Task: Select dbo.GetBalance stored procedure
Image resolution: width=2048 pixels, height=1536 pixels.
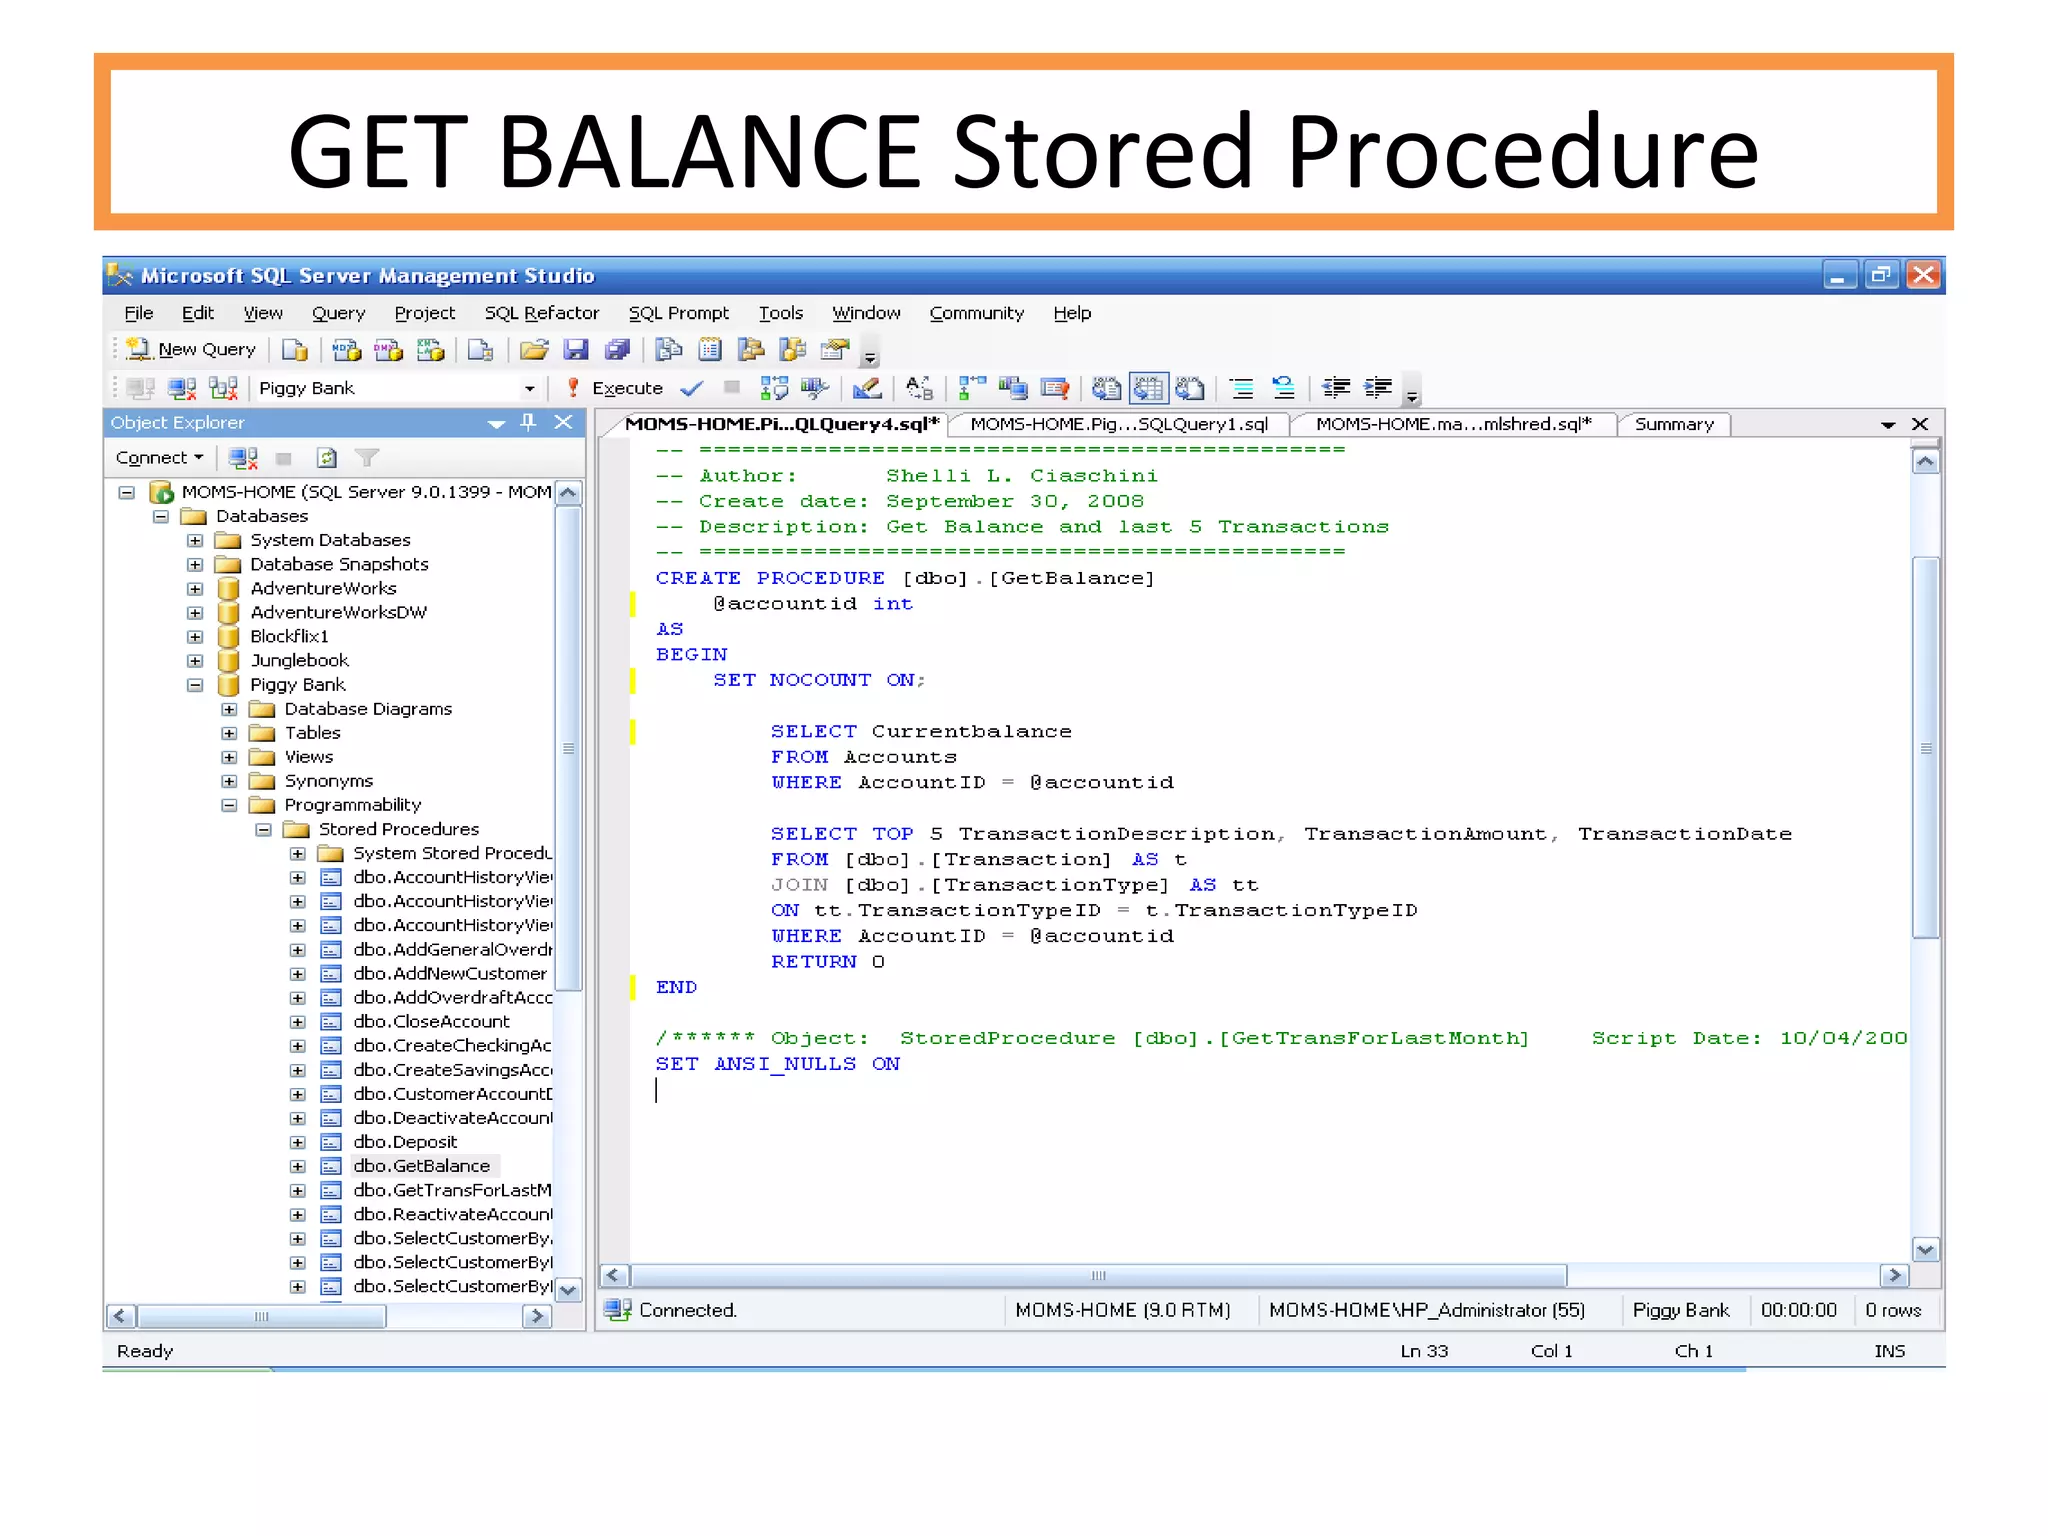Action: 421,1166
